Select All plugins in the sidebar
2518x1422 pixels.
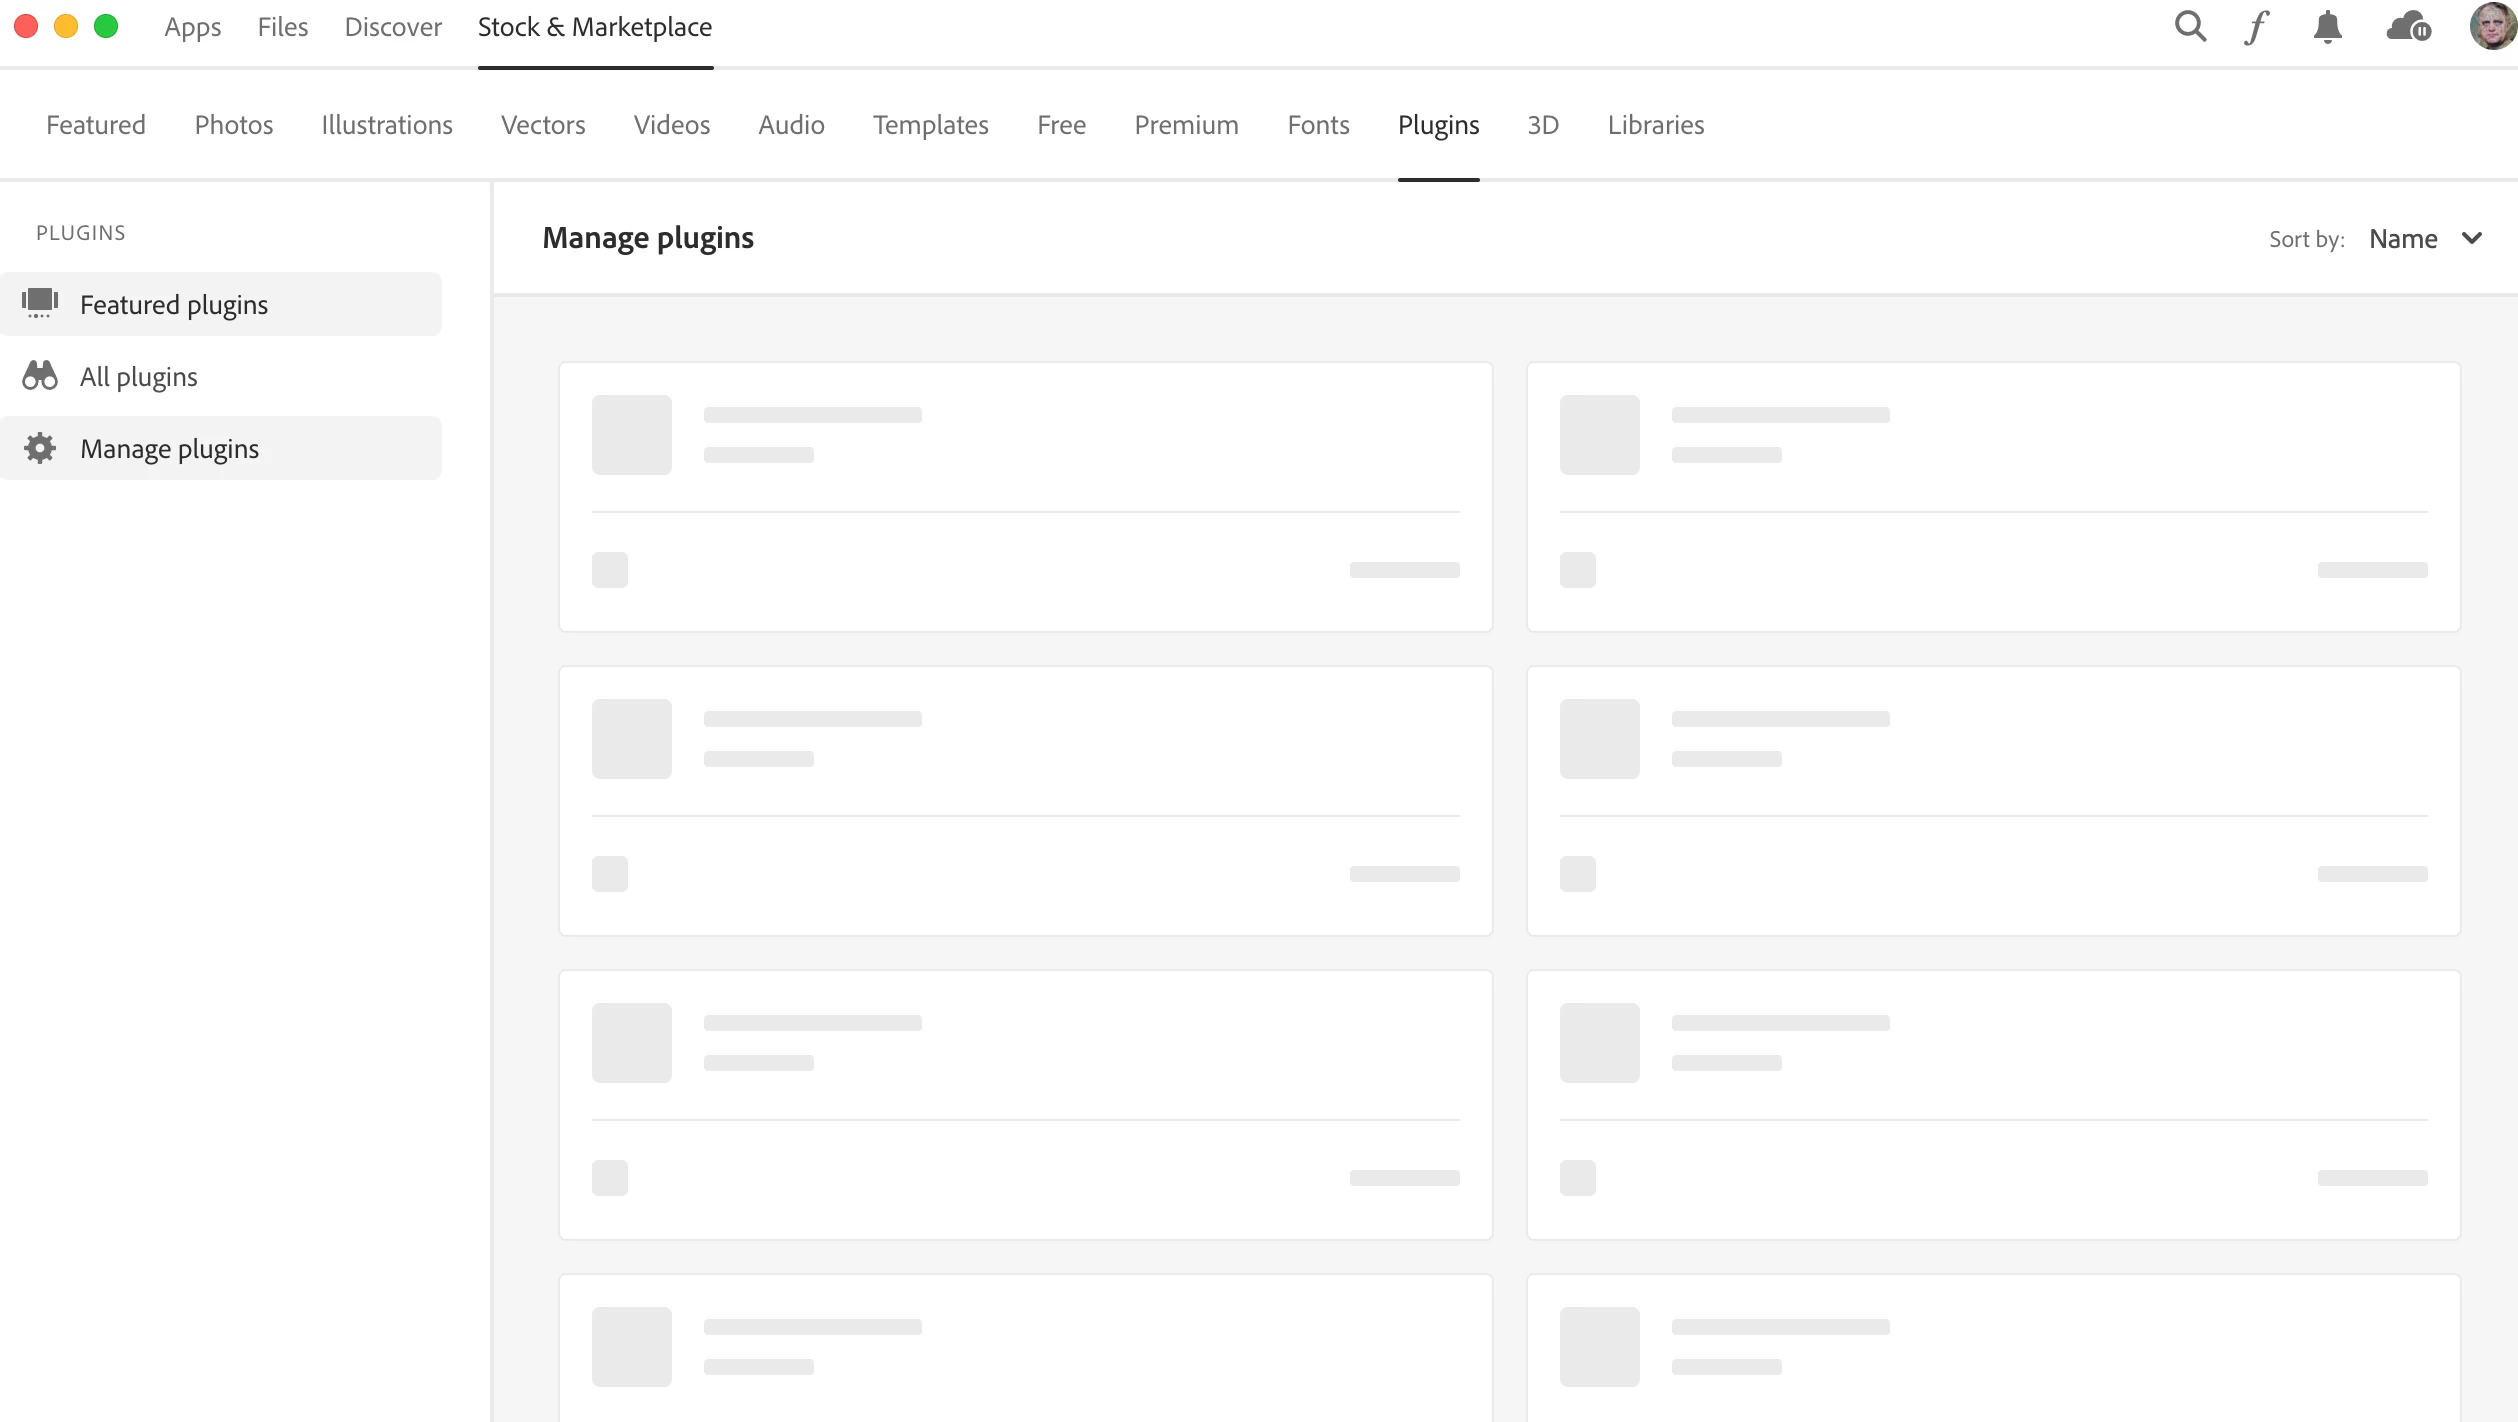point(139,377)
